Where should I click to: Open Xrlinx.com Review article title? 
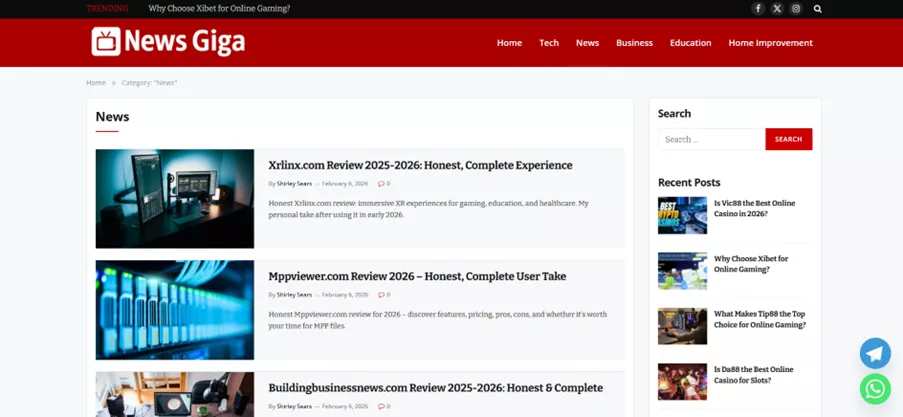pyautogui.click(x=420, y=165)
